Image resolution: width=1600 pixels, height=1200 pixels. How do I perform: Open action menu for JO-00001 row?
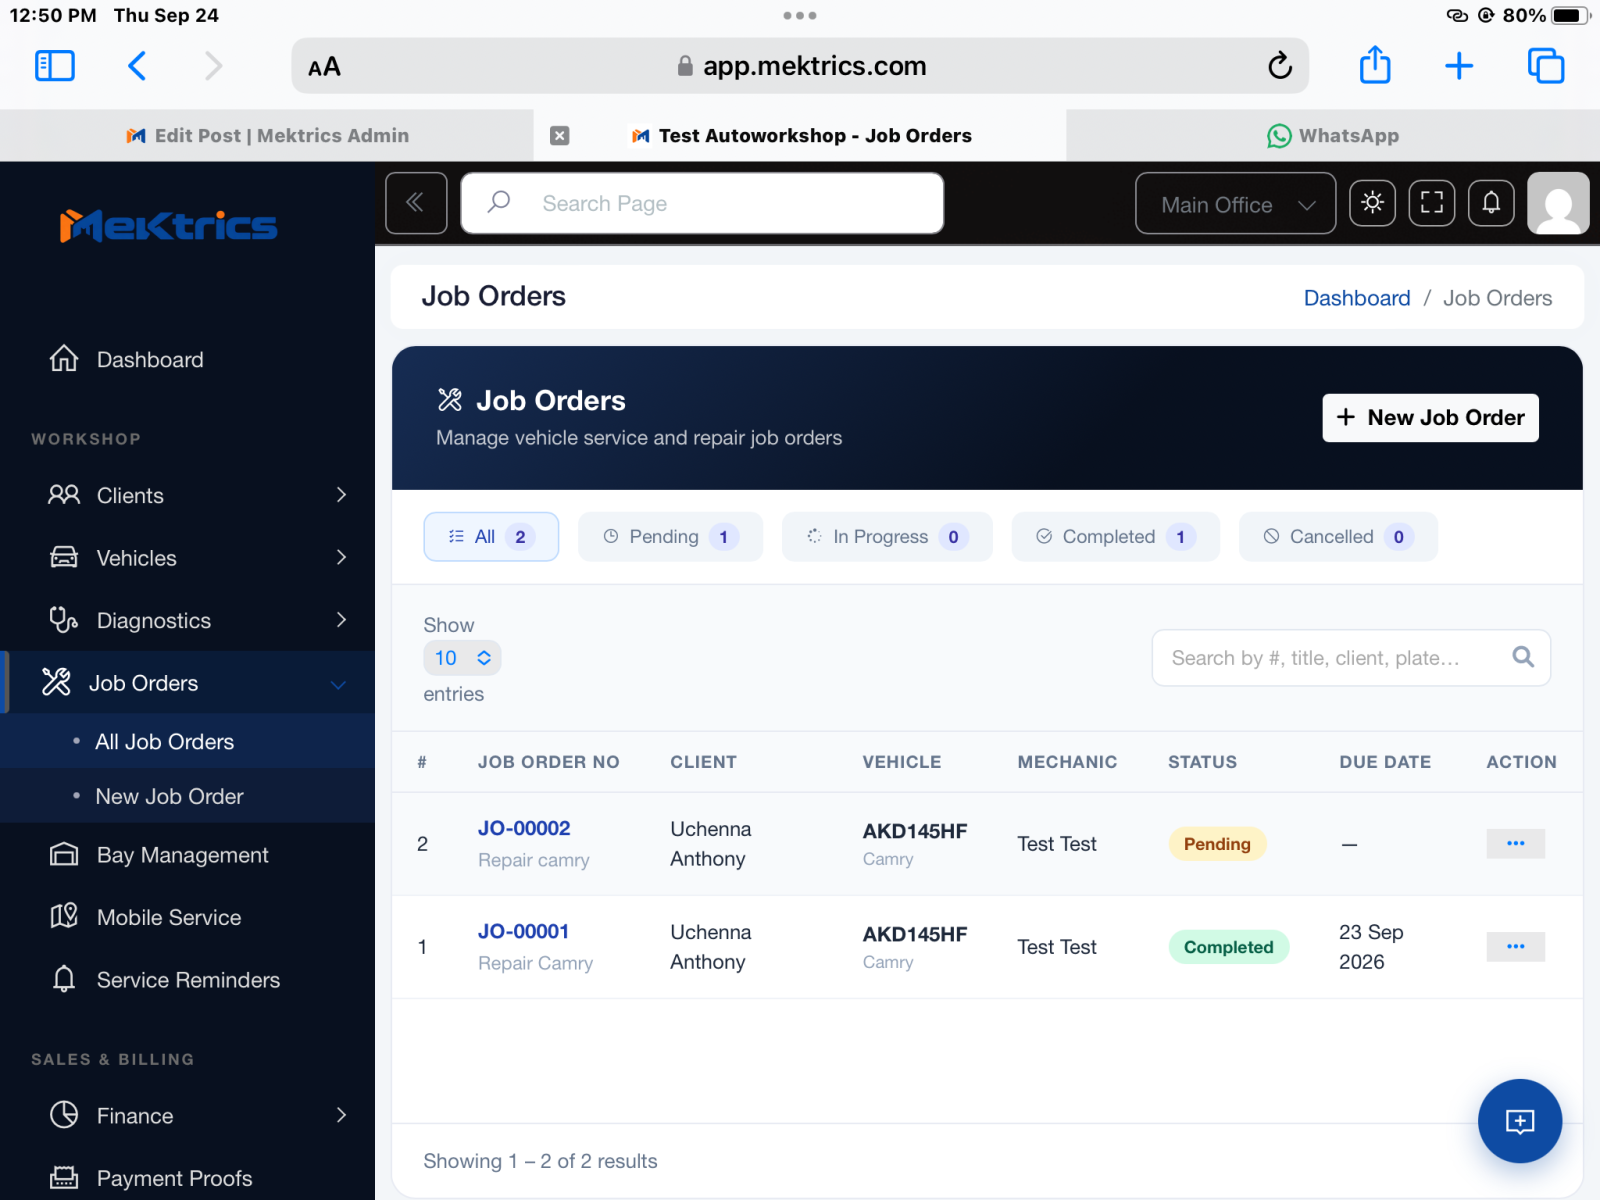pos(1515,946)
